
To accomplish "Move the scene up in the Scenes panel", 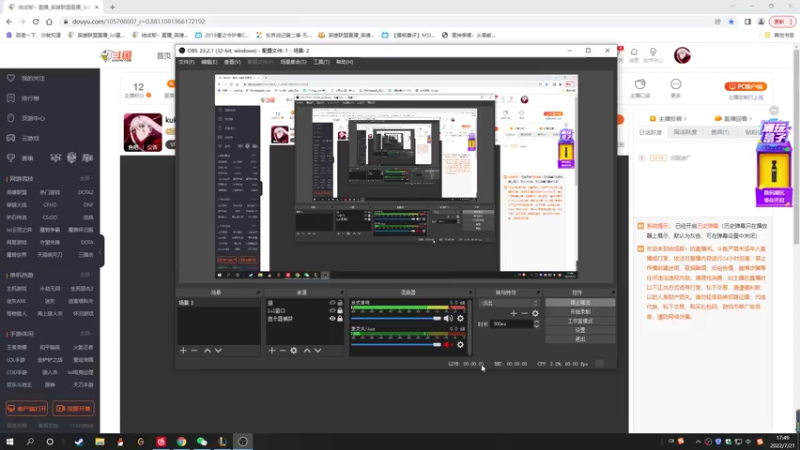I will point(207,351).
